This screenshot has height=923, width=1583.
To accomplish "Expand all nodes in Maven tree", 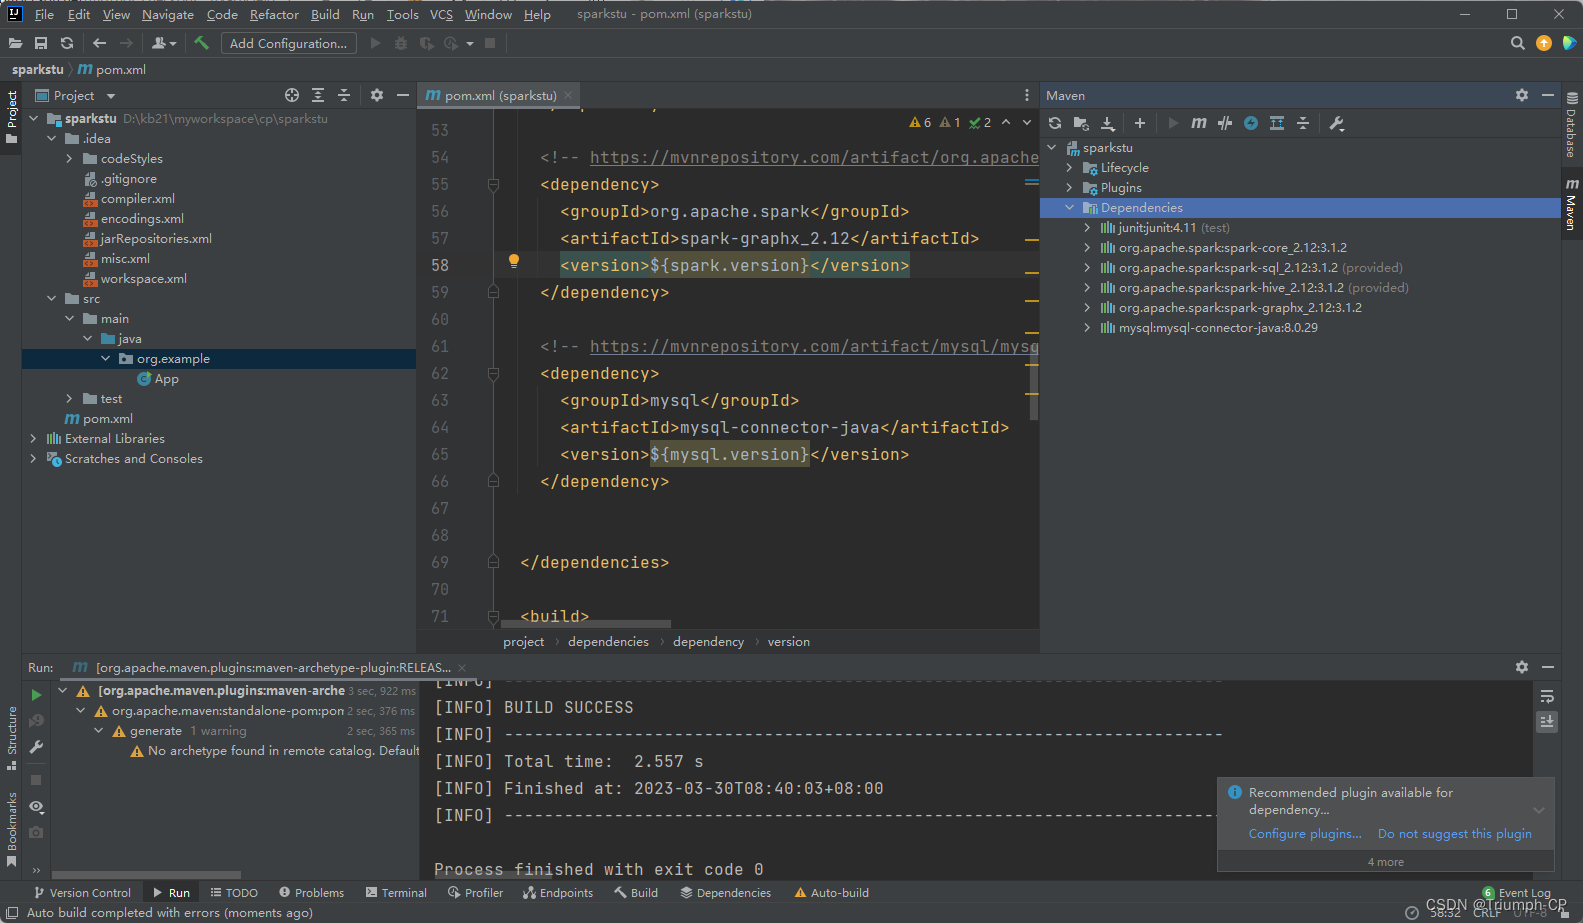I will tap(1277, 123).
